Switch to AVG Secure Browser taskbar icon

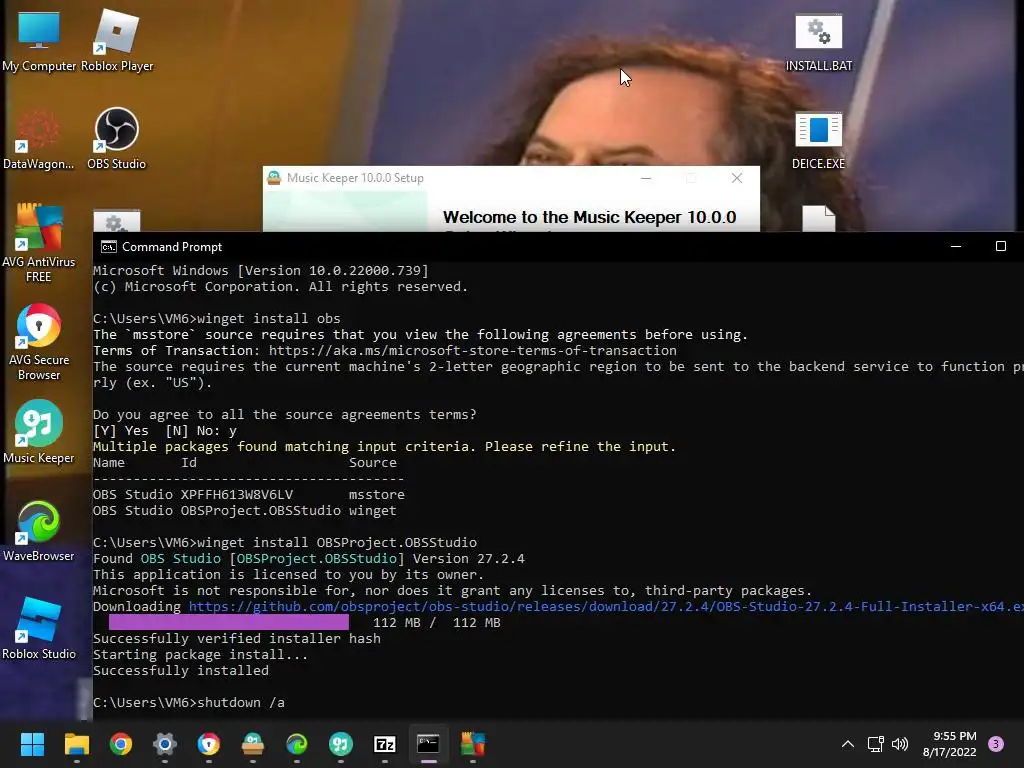click(x=209, y=744)
